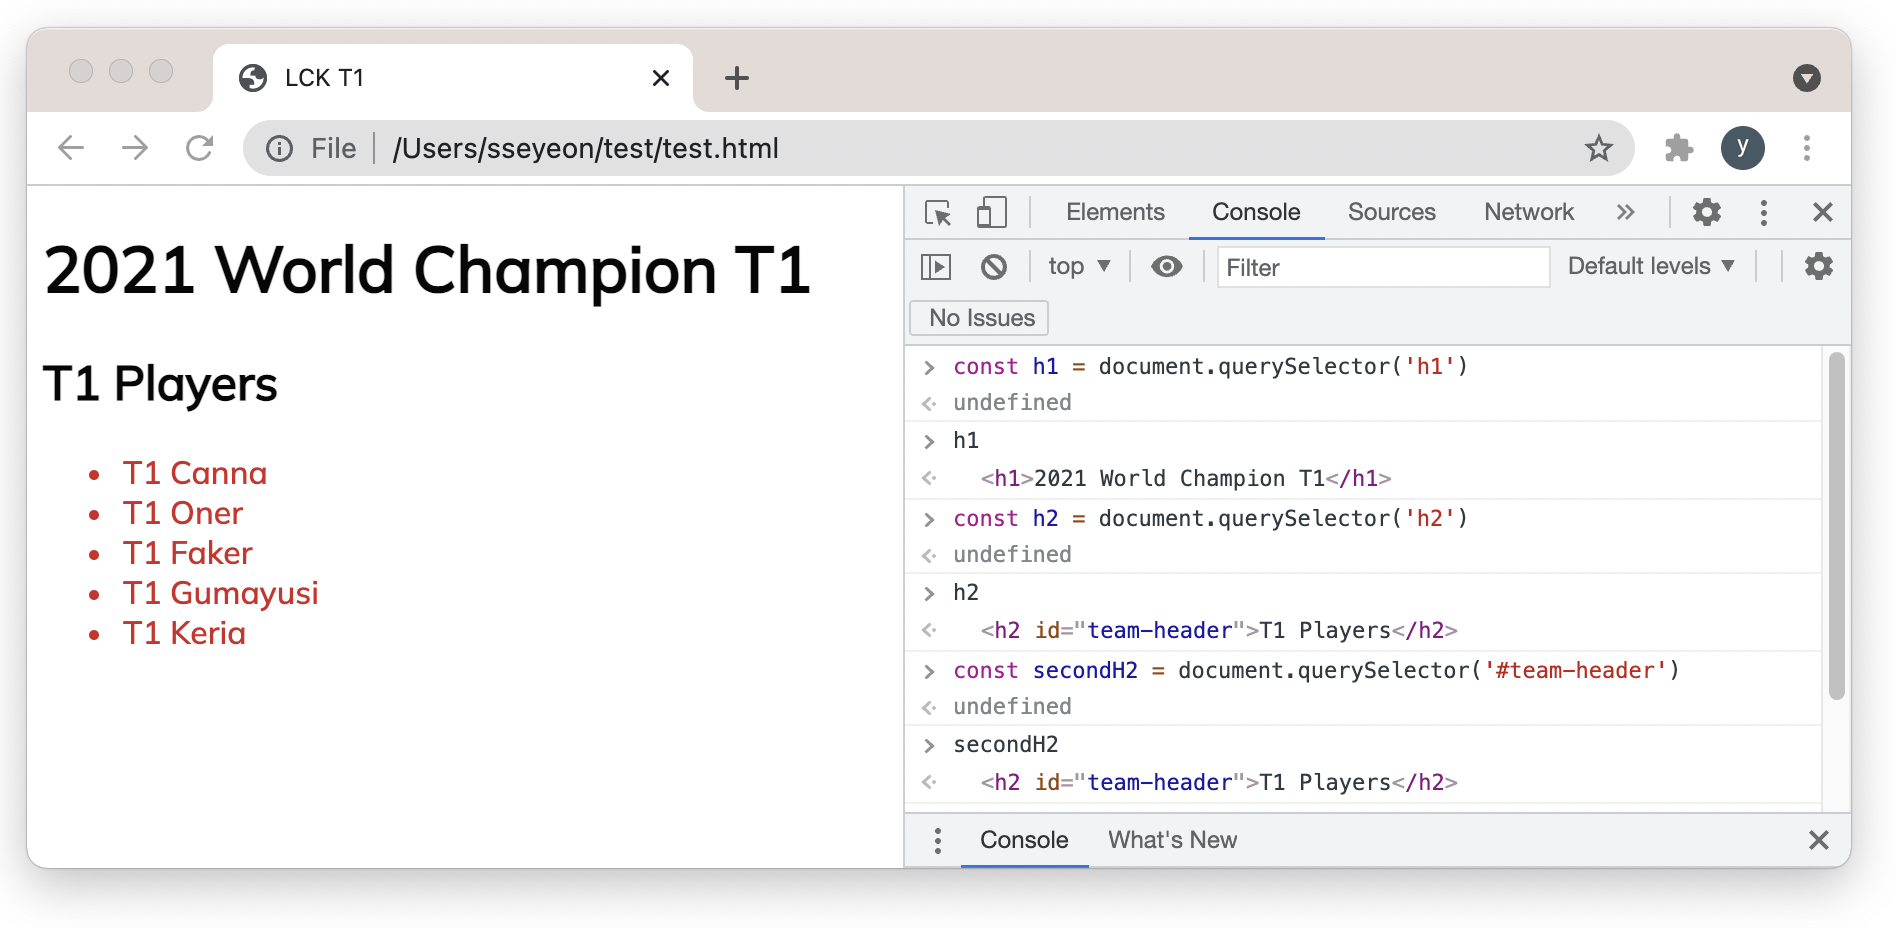Click the No Issues button
This screenshot has width=1896, height=928.
pyautogui.click(x=980, y=318)
